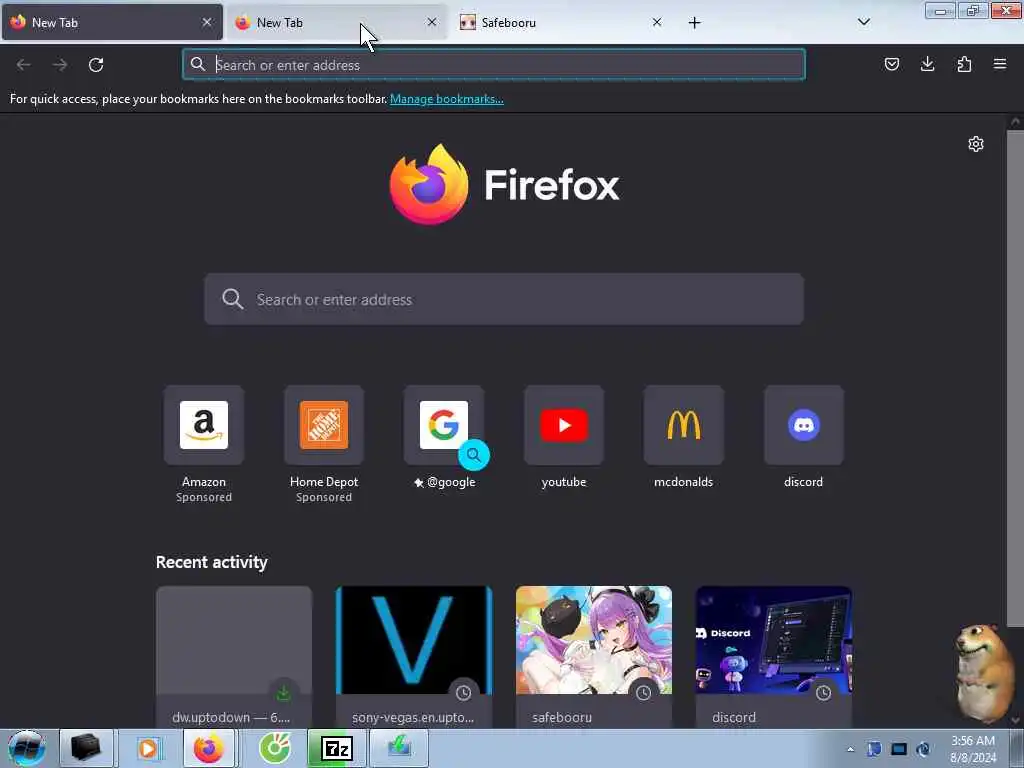
Task: Expand the list all tabs dropdown
Action: [863, 22]
